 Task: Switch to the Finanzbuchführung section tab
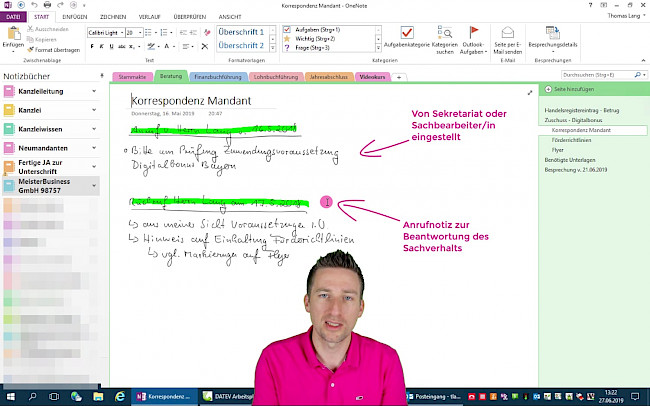(x=213, y=76)
